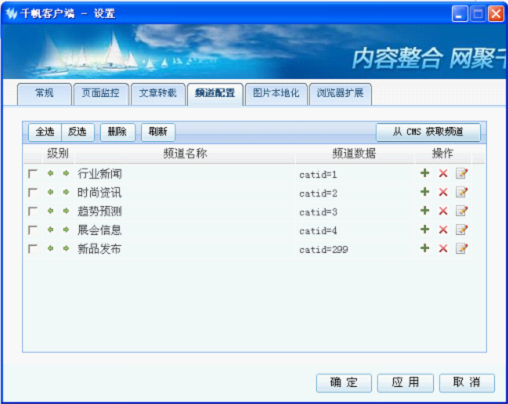Check the 展会信息 row checkbox
Viewport: 508px width, 404px height.
pyautogui.click(x=33, y=230)
